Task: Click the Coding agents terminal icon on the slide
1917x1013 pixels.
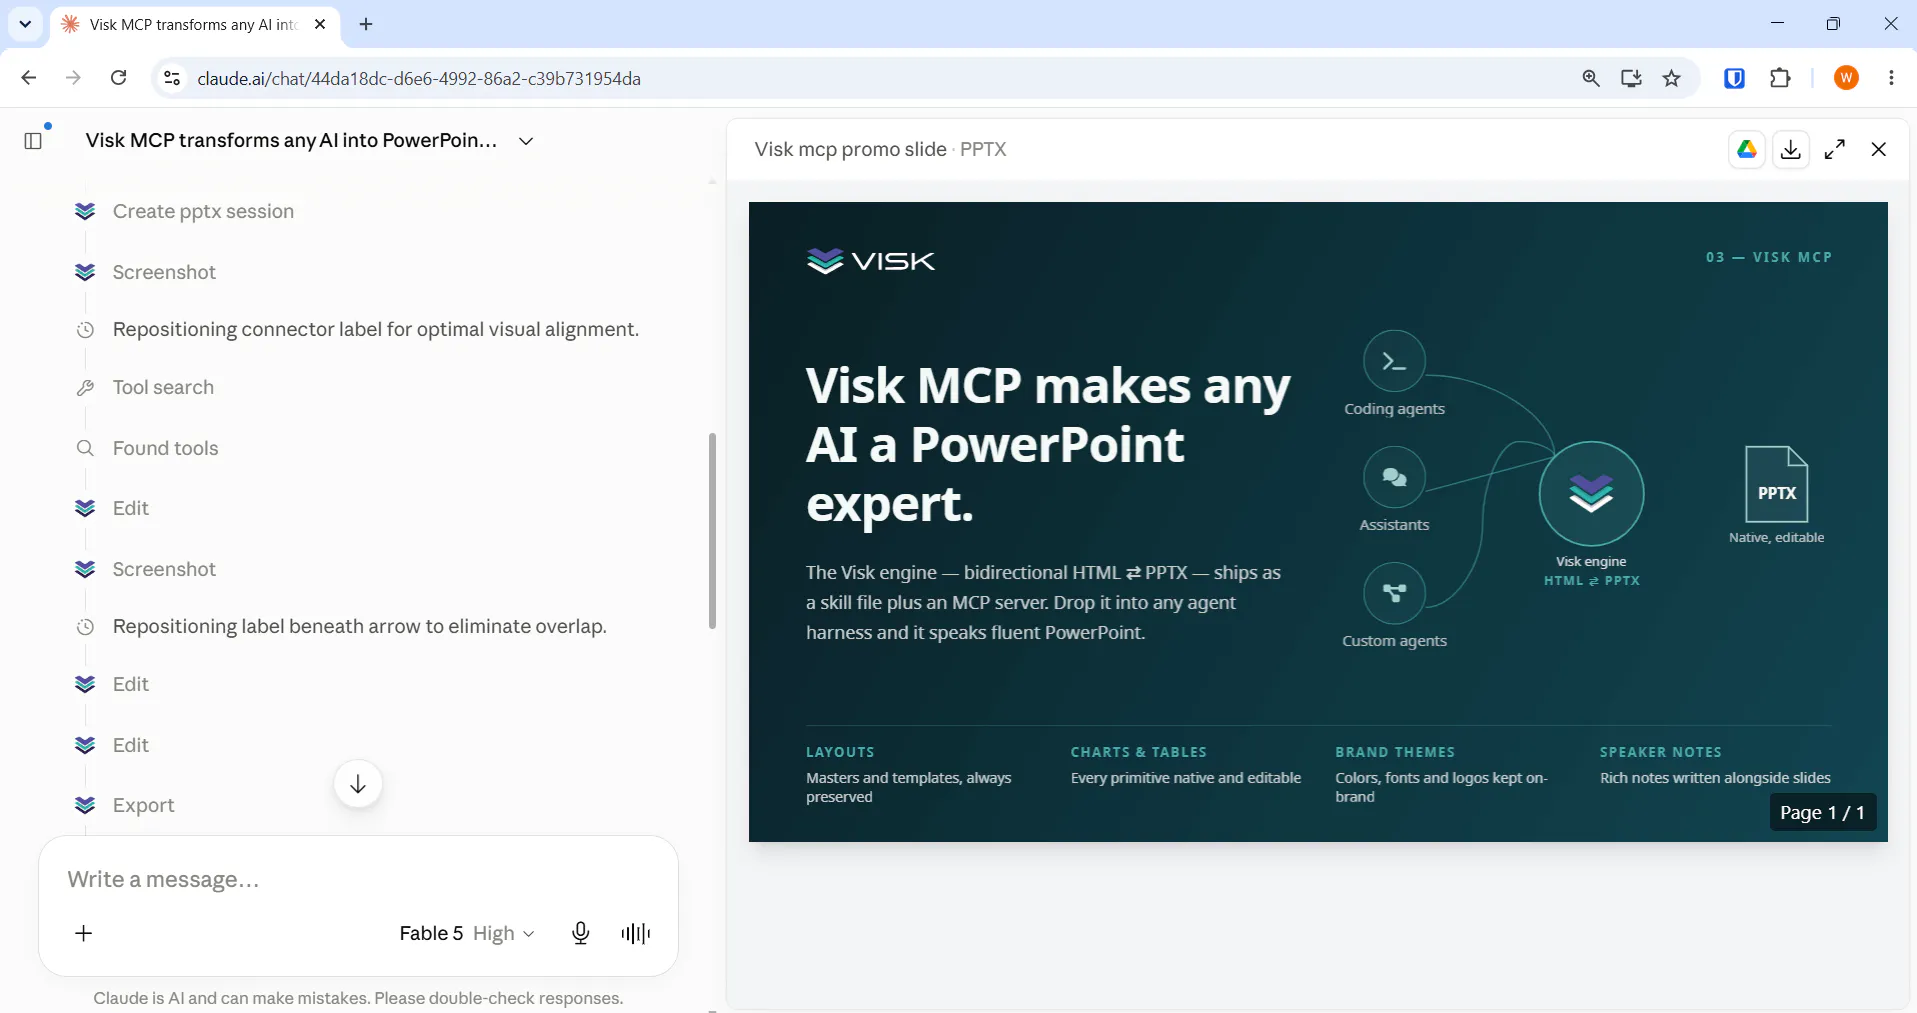Action: (x=1394, y=361)
